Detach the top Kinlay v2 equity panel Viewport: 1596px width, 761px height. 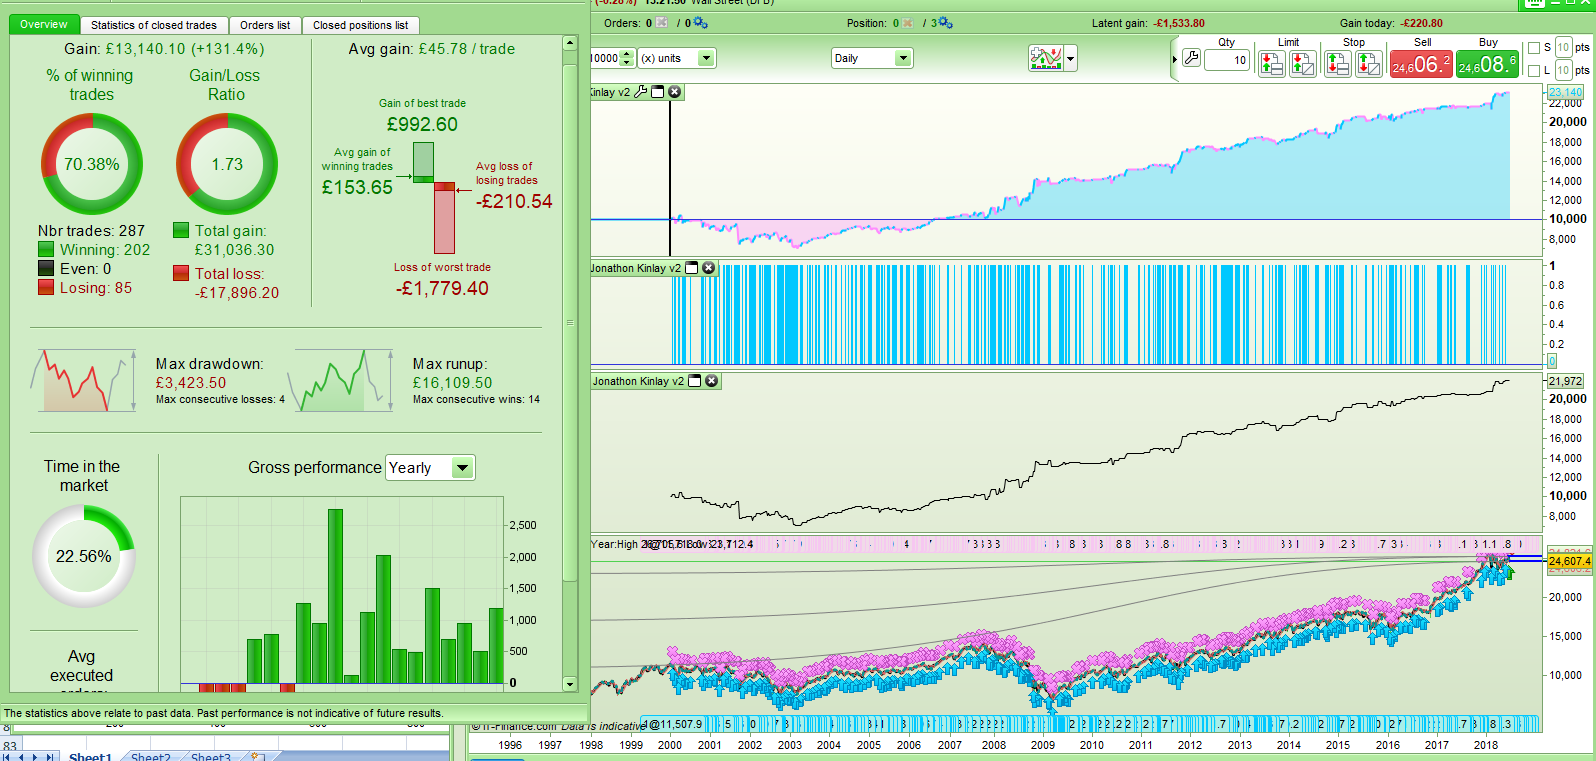tap(658, 92)
